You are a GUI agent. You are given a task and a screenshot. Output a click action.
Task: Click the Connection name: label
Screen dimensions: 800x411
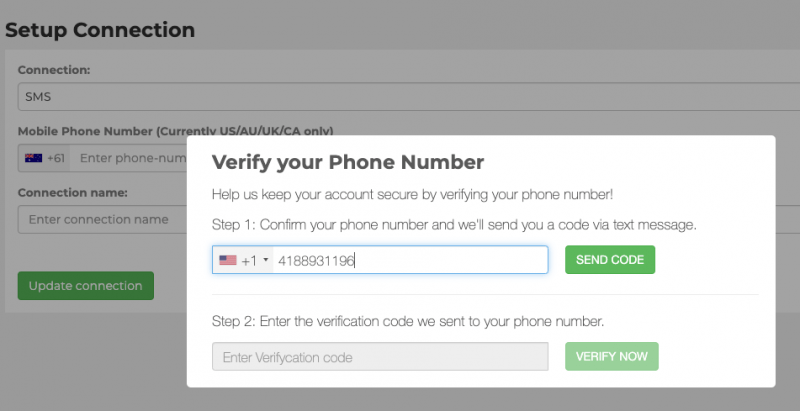(x=73, y=192)
